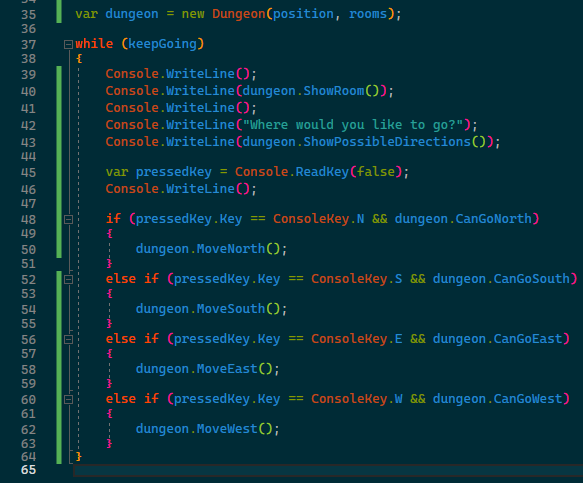This screenshot has height=483, width=583.
Task: Click line number 45 in the gutter
Action: coord(29,173)
